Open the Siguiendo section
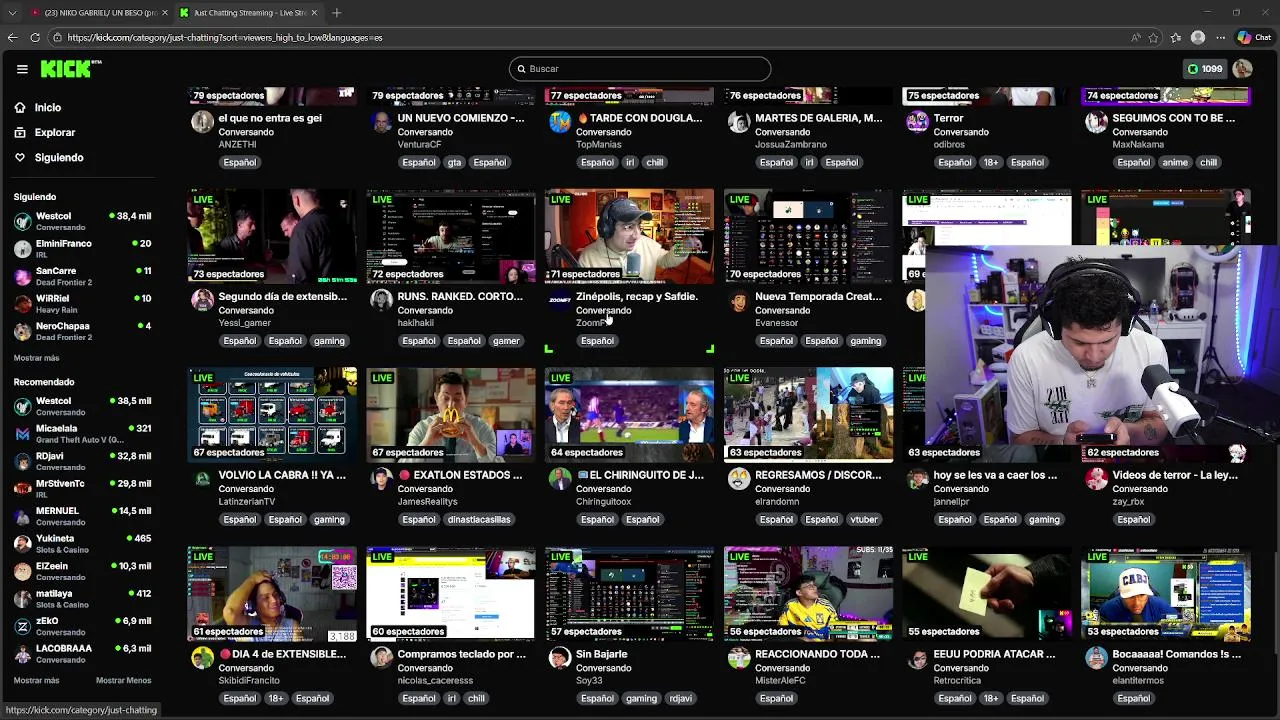 58,157
